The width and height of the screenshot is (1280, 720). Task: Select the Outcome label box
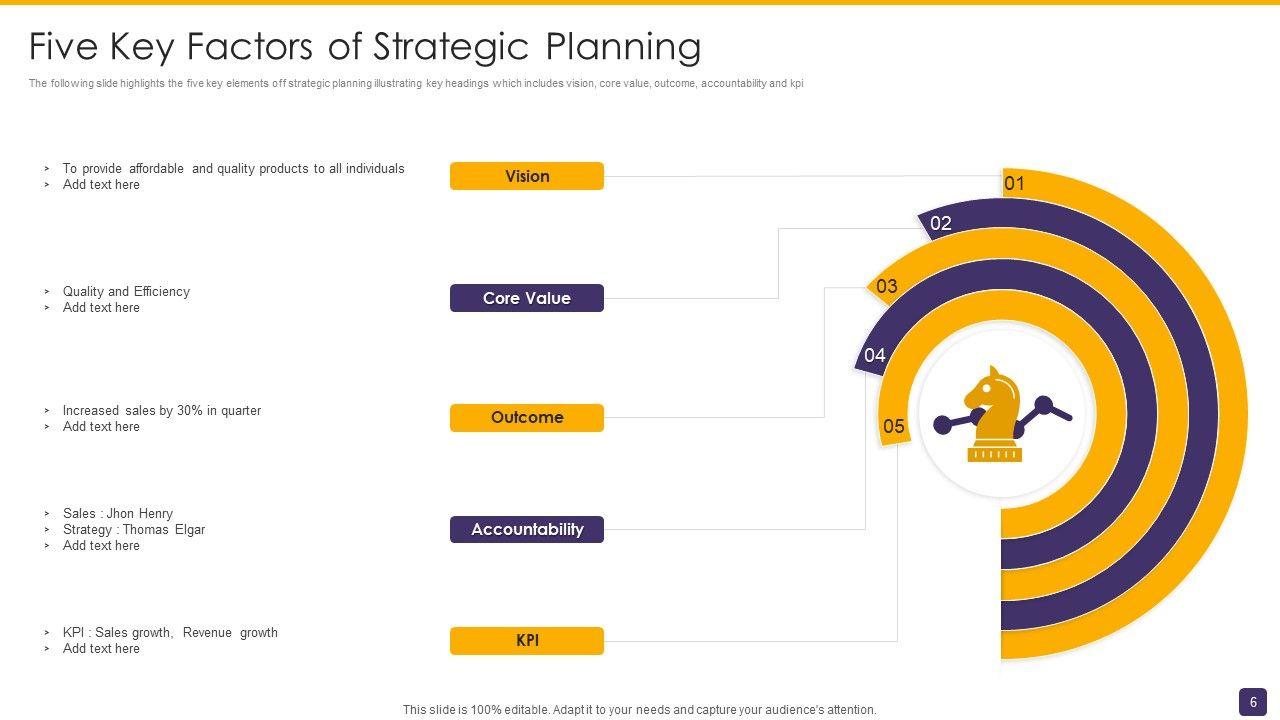527,418
